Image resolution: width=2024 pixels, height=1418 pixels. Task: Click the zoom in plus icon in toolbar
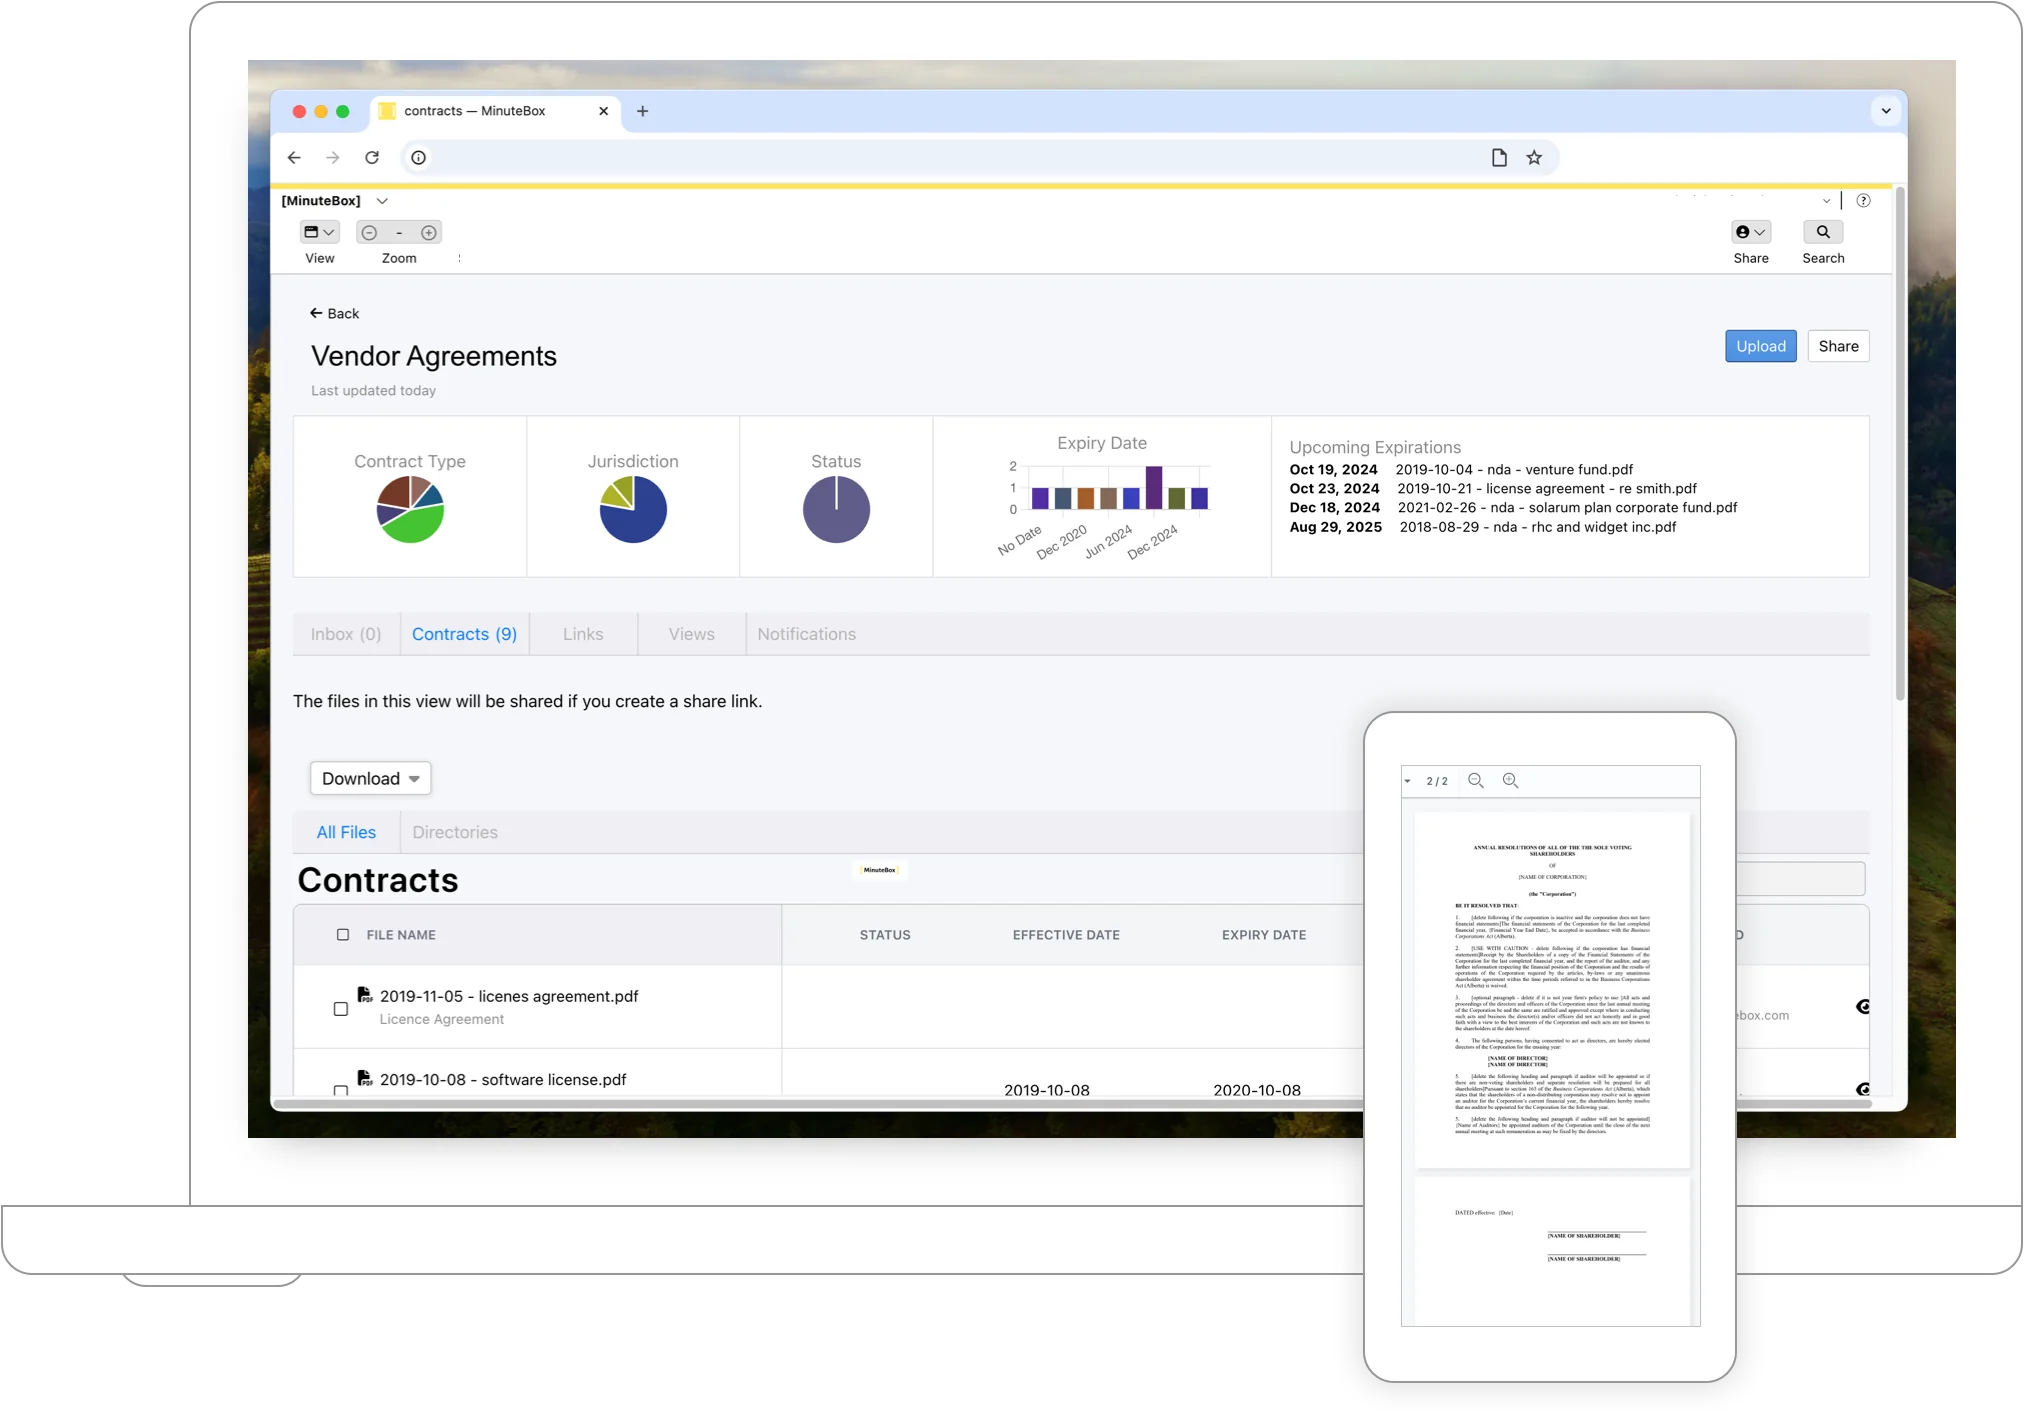[429, 233]
